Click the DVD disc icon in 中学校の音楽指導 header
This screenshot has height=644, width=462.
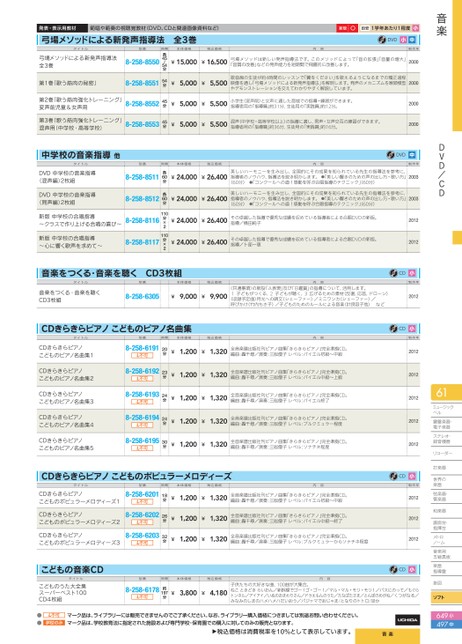pyautogui.click(x=391, y=155)
